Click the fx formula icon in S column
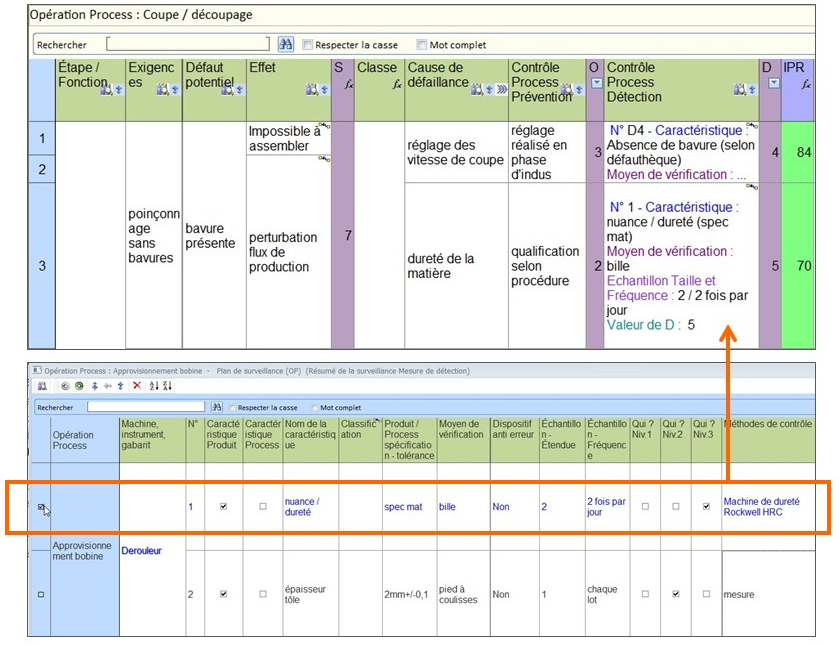The image size is (840, 645). click(349, 84)
